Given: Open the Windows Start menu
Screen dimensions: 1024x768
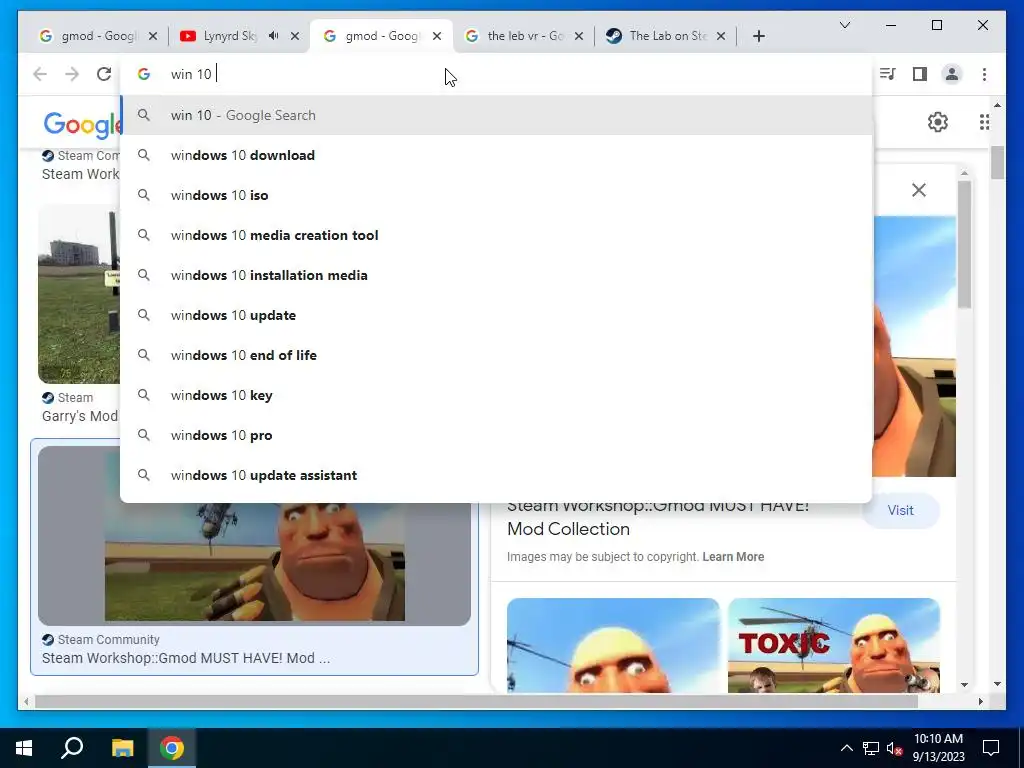Looking at the screenshot, I should click(x=24, y=748).
